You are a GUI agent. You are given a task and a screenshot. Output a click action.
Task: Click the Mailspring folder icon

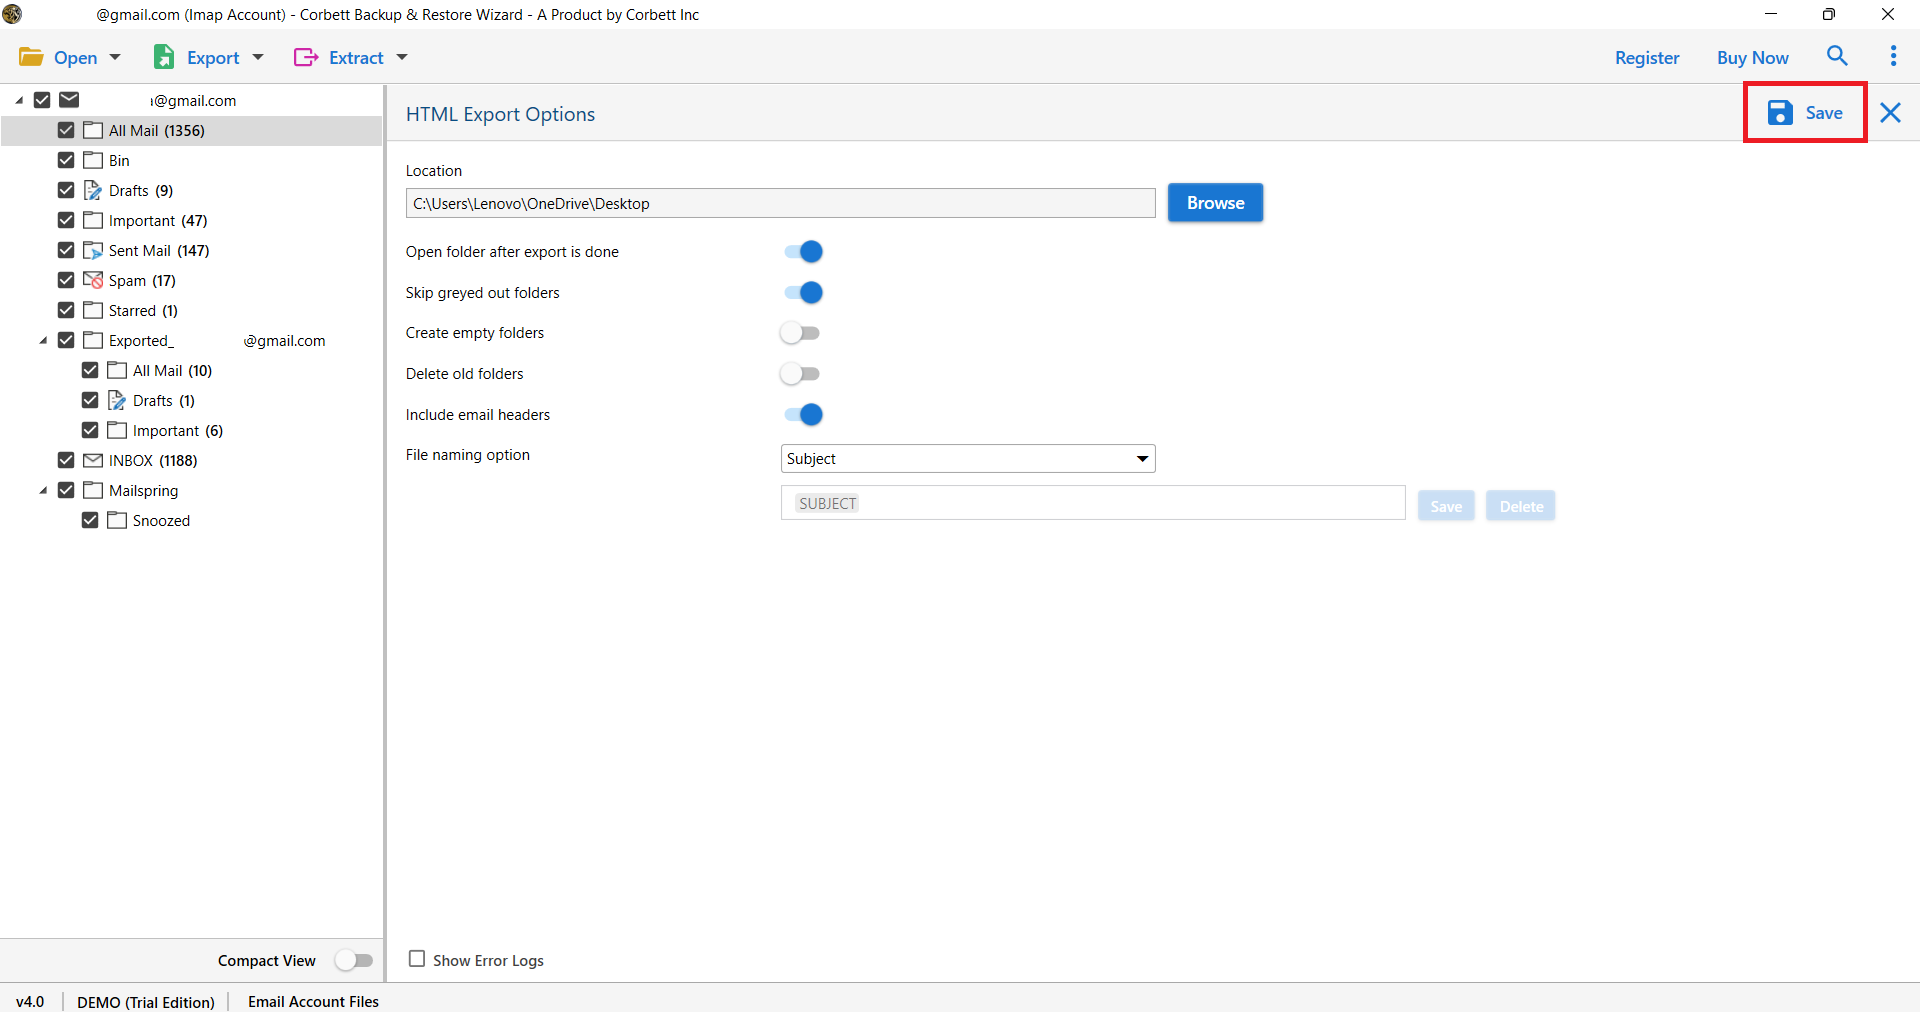coord(93,490)
